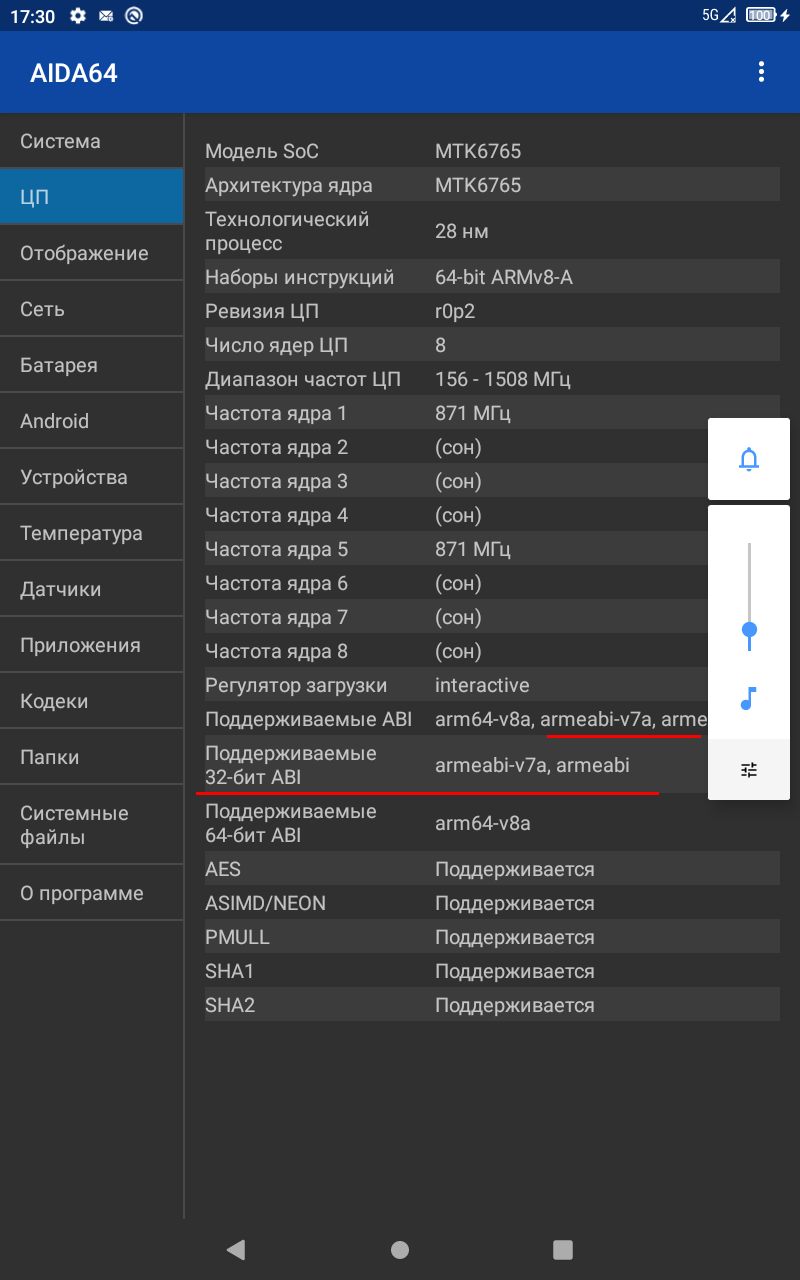Image resolution: width=800 pixels, height=1280 pixels.
Task: Open volume settings sliders icon
Action: pos(749,770)
